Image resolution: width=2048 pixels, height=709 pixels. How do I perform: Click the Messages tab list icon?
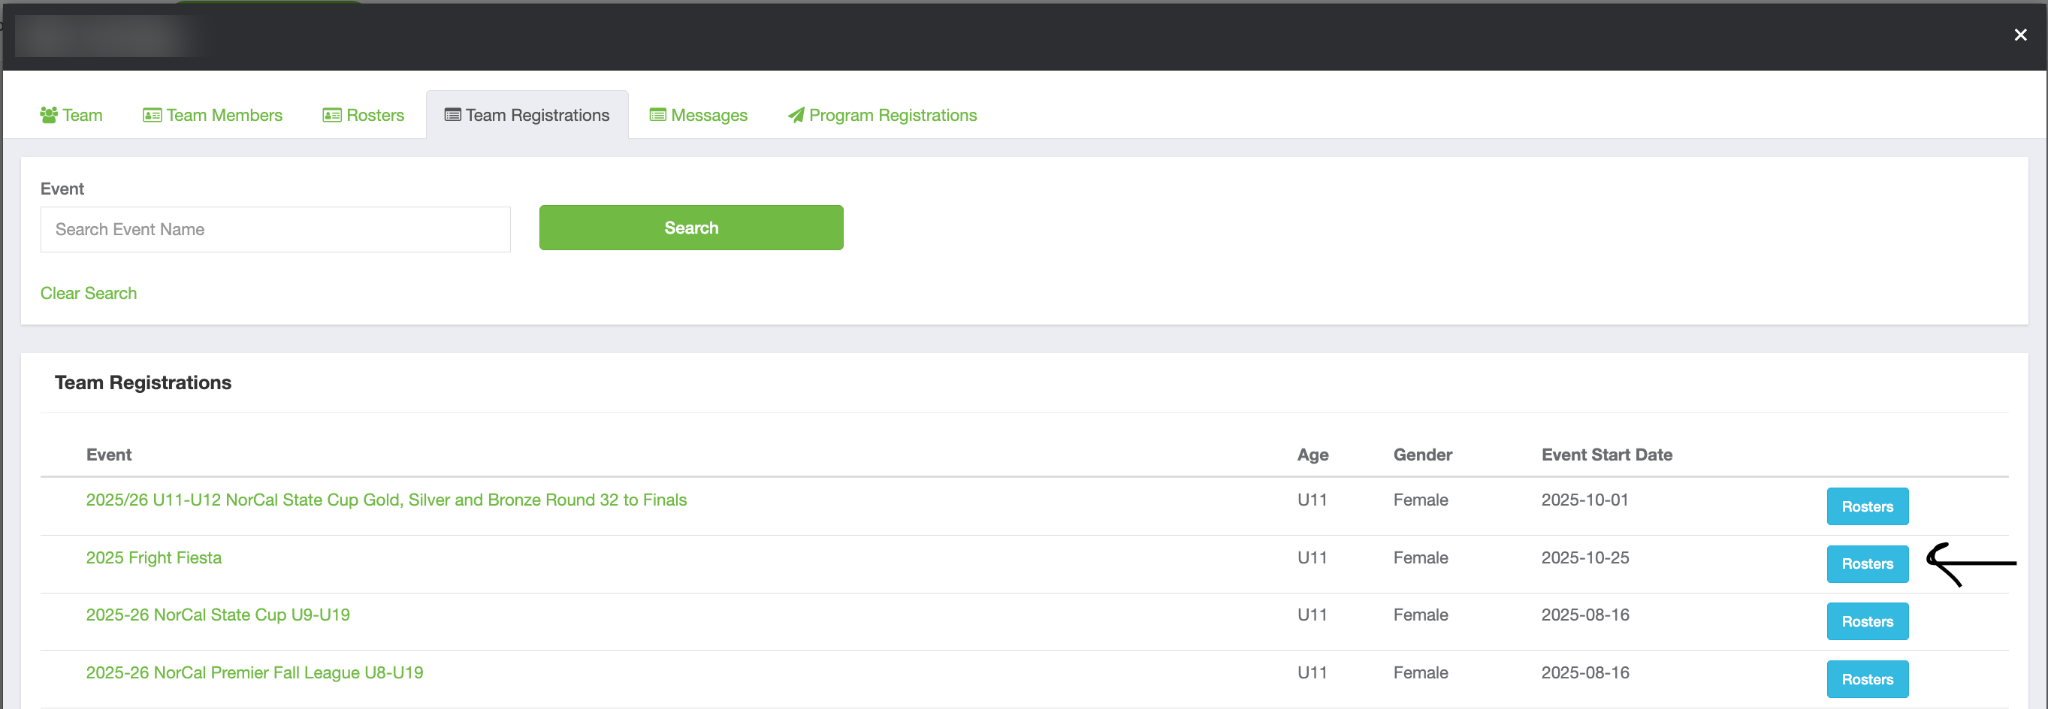[x=658, y=115]
